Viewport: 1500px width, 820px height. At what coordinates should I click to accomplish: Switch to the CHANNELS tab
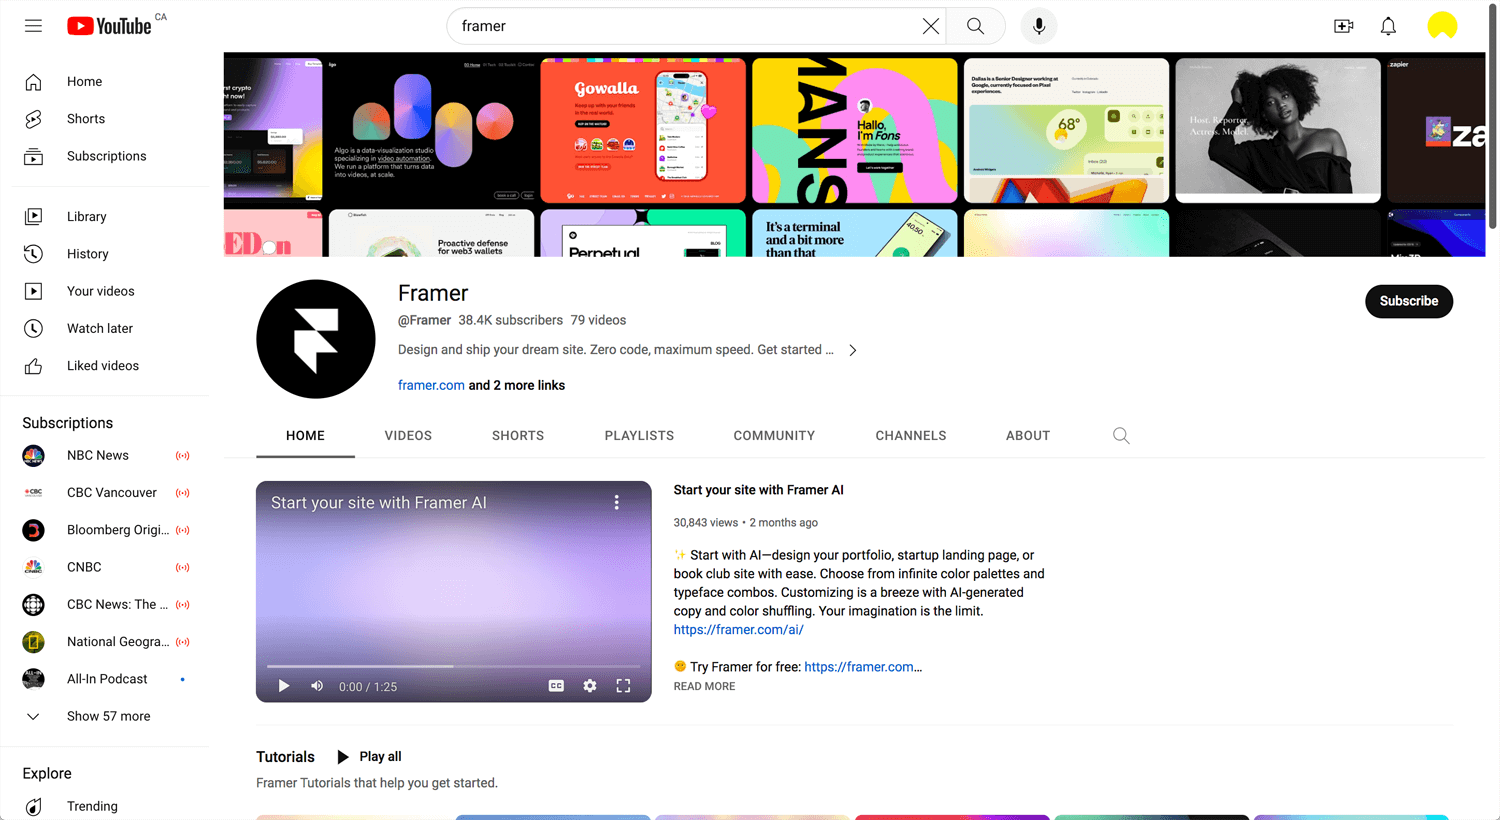(x=911, y=436)
